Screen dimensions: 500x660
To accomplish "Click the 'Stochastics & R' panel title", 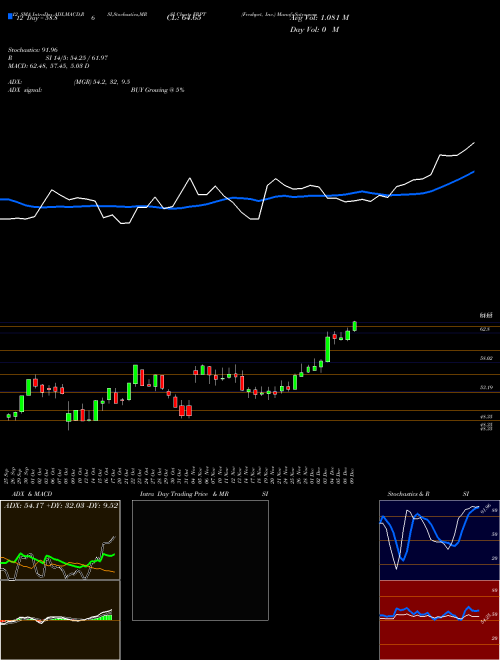I will pyautogui.click(x=408, y=494).
